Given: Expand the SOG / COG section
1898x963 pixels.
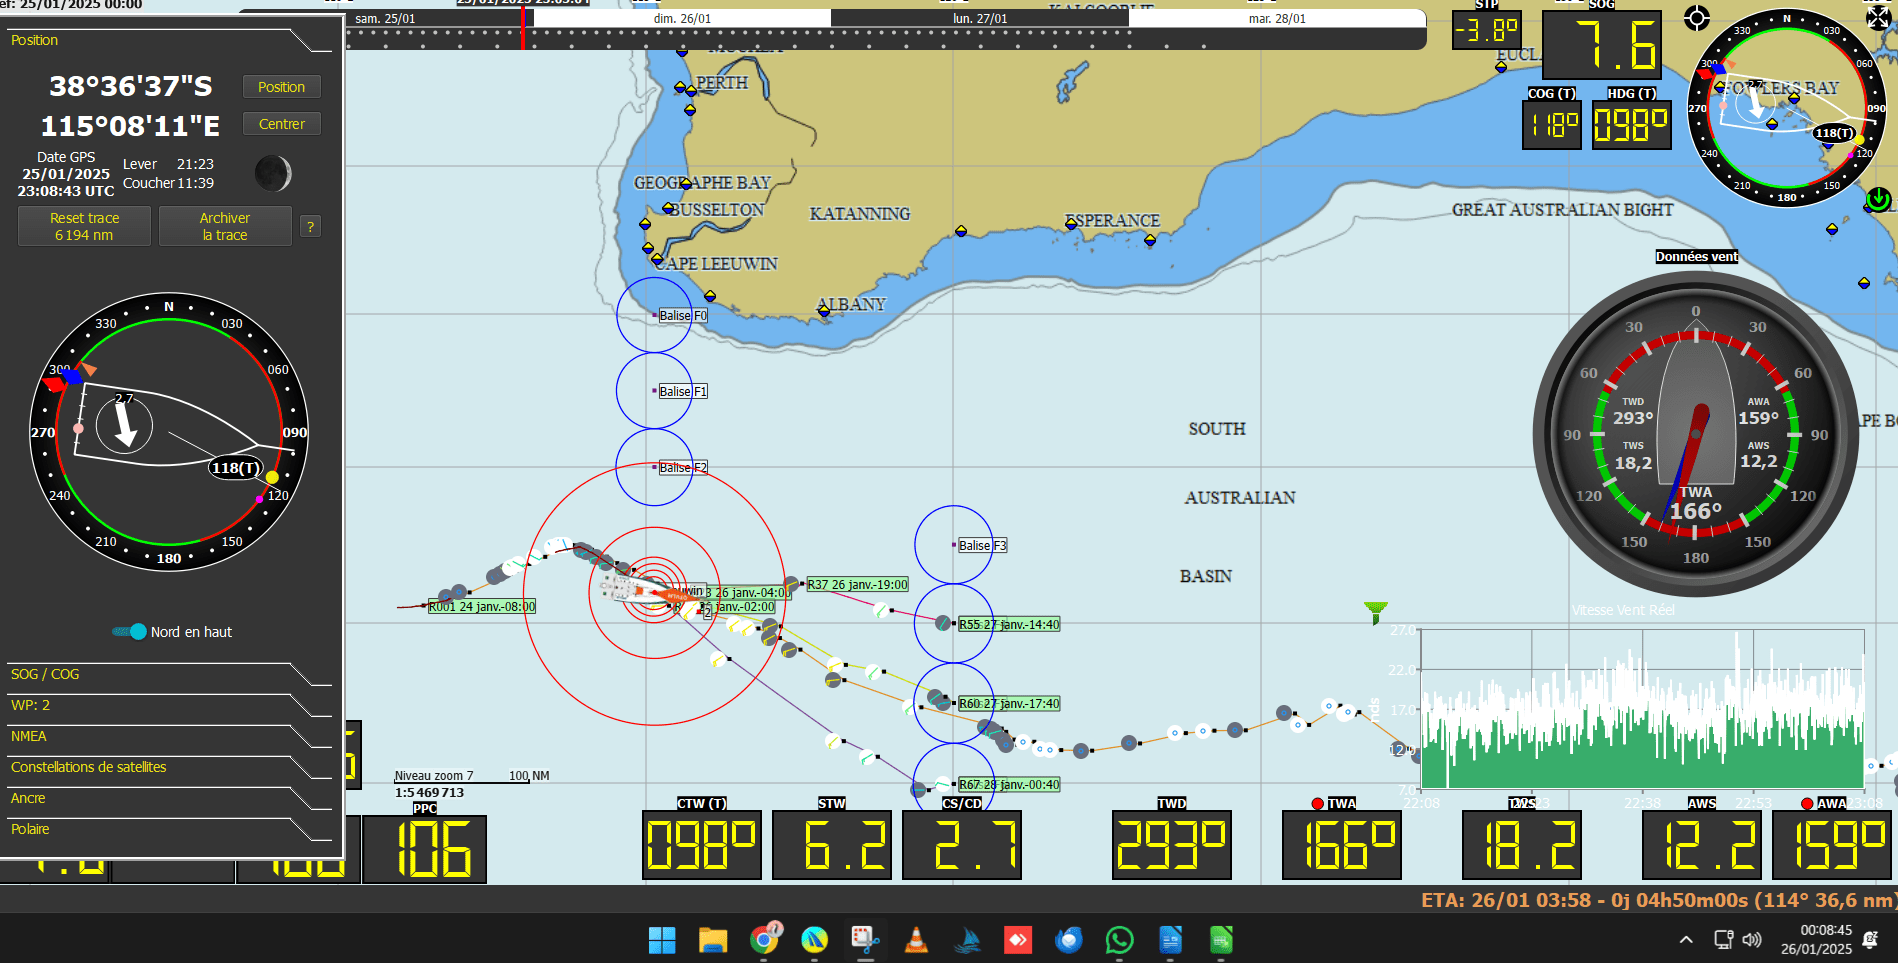Looking at the screenshot, I should click(170, 674).
